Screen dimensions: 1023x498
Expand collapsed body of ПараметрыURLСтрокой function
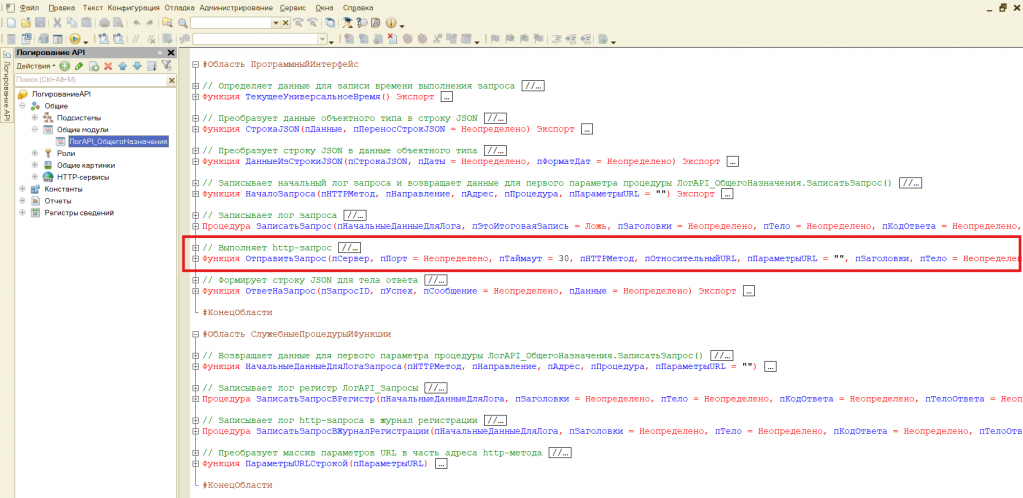[441, 464]
